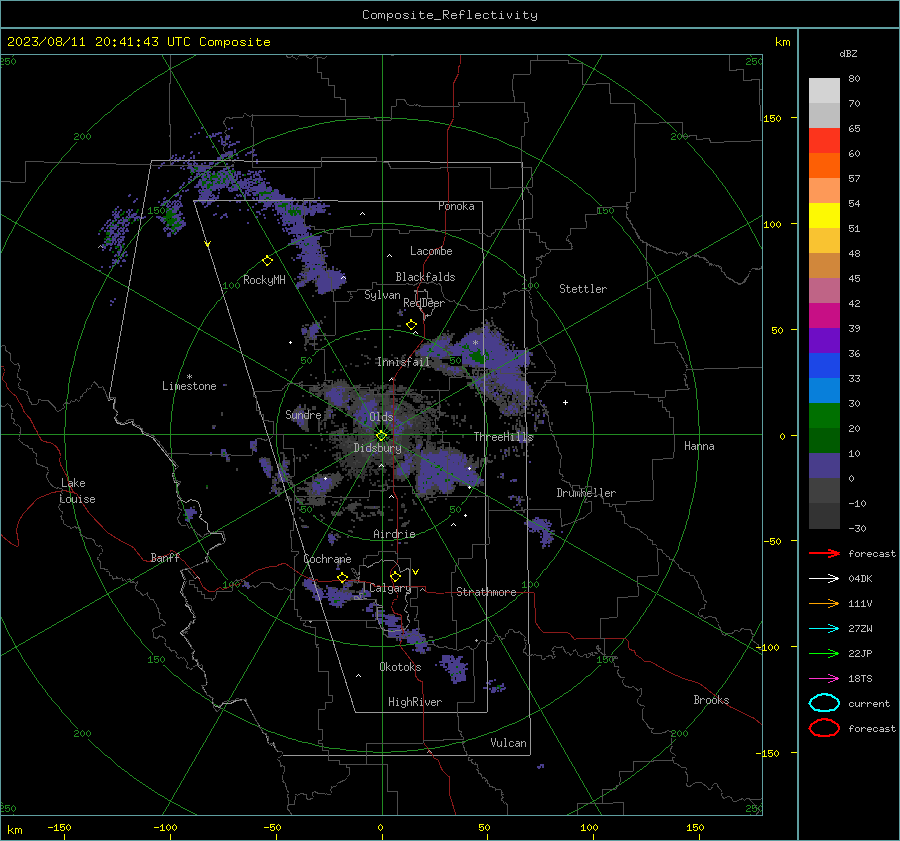The height and width of the screenshot is (841, 900).
Task: Click the Composite_Reflectivity title
Action: tap(450, 15)
